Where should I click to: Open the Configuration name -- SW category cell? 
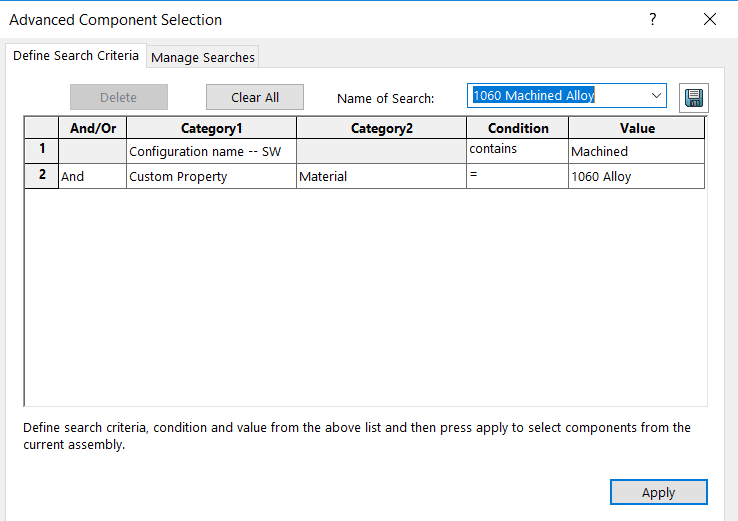(x=211, y=151)
